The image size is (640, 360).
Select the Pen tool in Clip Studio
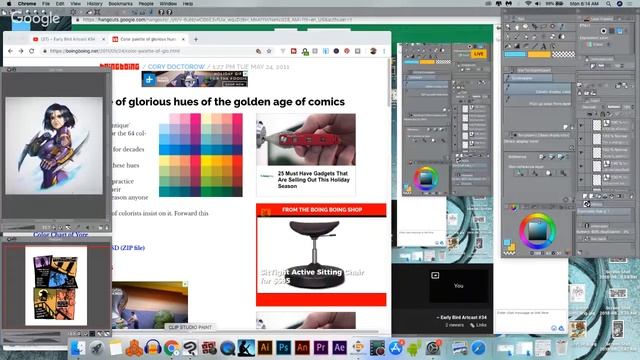click(508, 37)
